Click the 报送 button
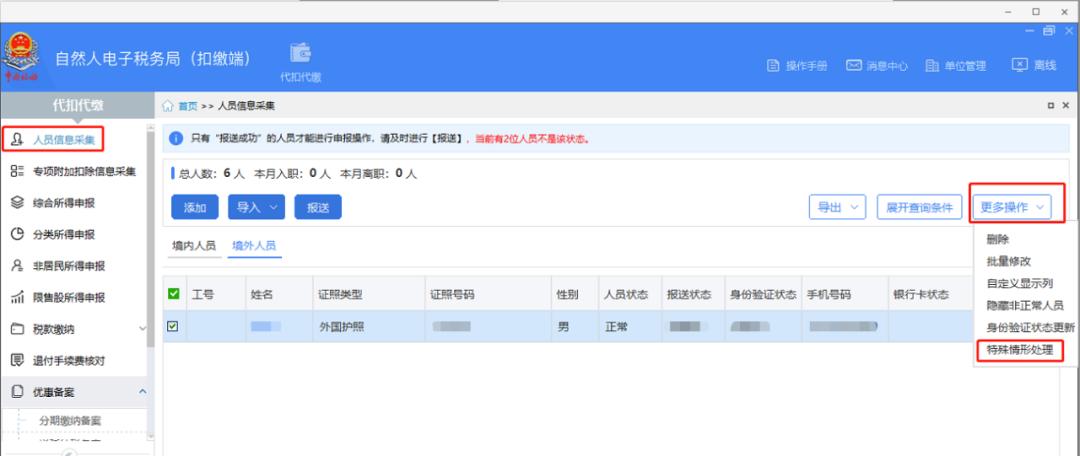Image resolution: width=1080 pixels, height=456 pixels. point(318,207)
